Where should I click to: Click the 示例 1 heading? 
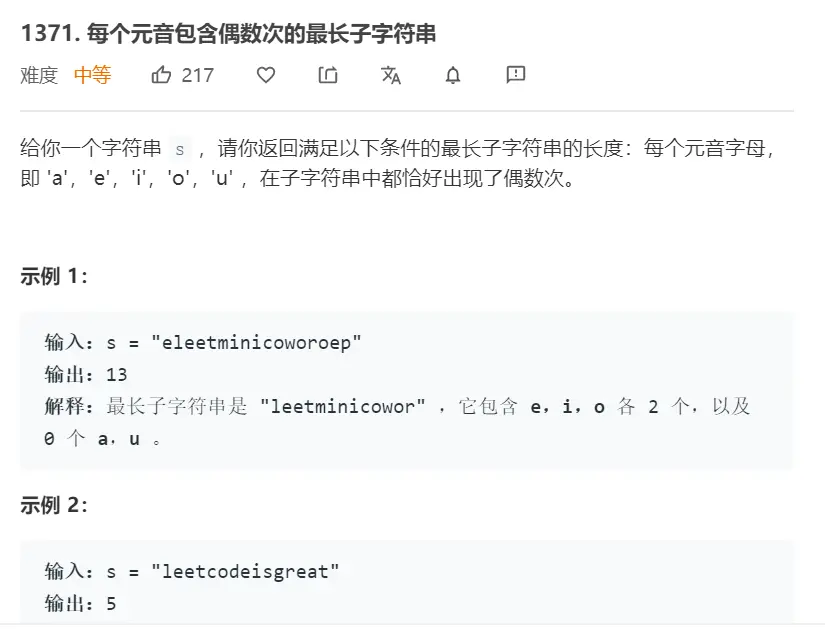54,277
